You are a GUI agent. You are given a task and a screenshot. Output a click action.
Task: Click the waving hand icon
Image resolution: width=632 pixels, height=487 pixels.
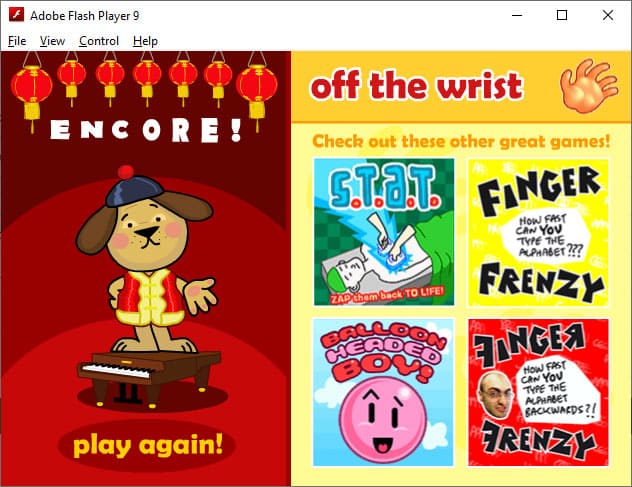tap(588, 86)
